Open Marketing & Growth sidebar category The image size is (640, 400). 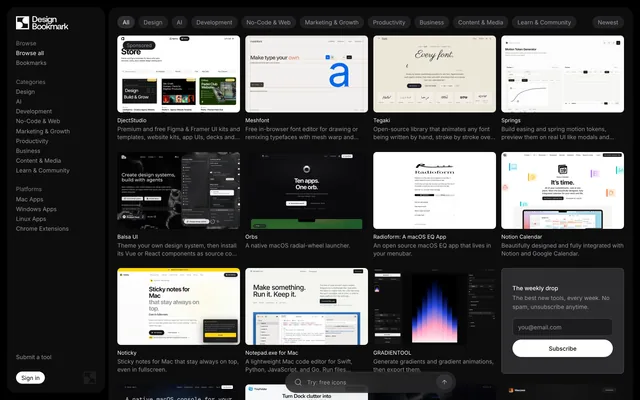(43, 131)
